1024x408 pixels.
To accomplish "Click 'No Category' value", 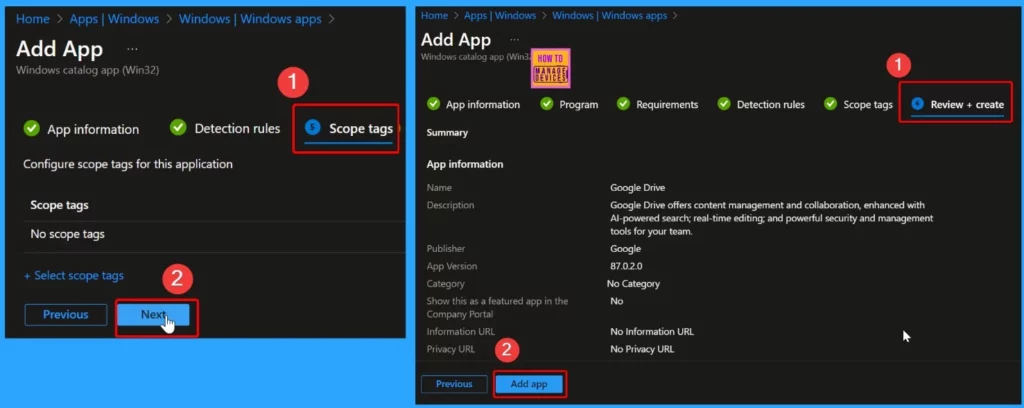I will (x=633, y=284).
